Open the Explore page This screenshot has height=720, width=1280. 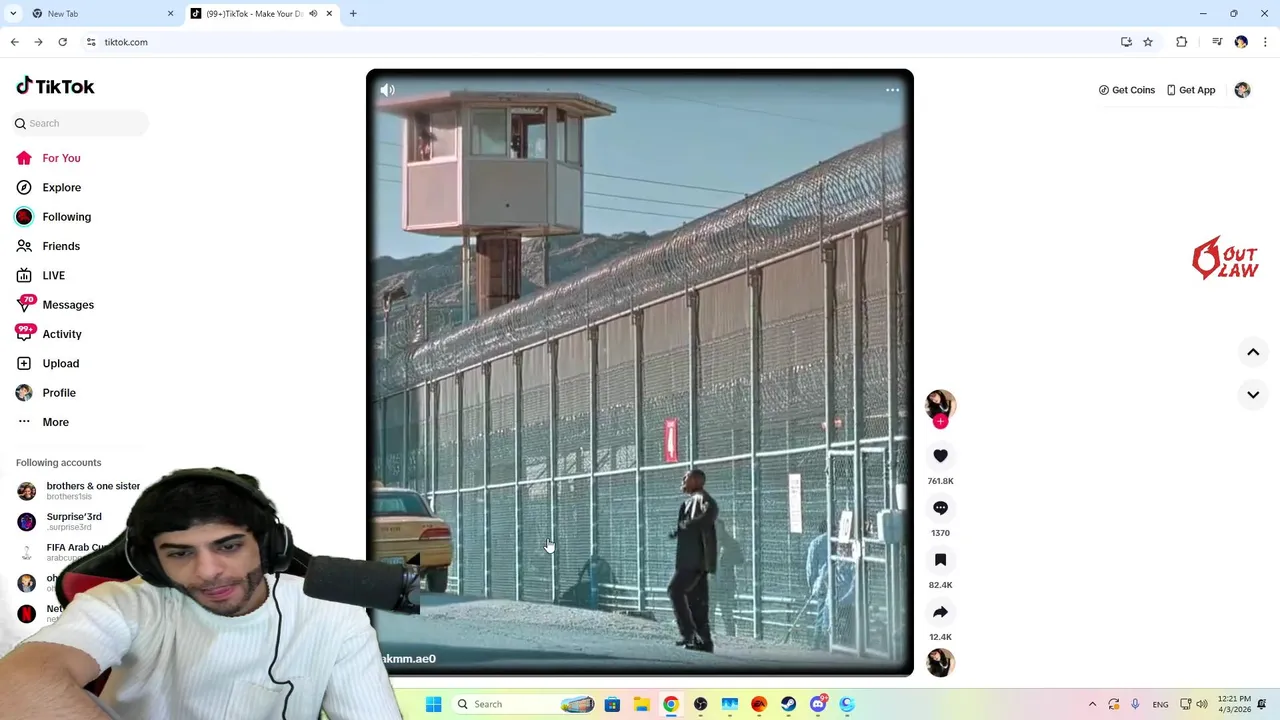[48, 187]
